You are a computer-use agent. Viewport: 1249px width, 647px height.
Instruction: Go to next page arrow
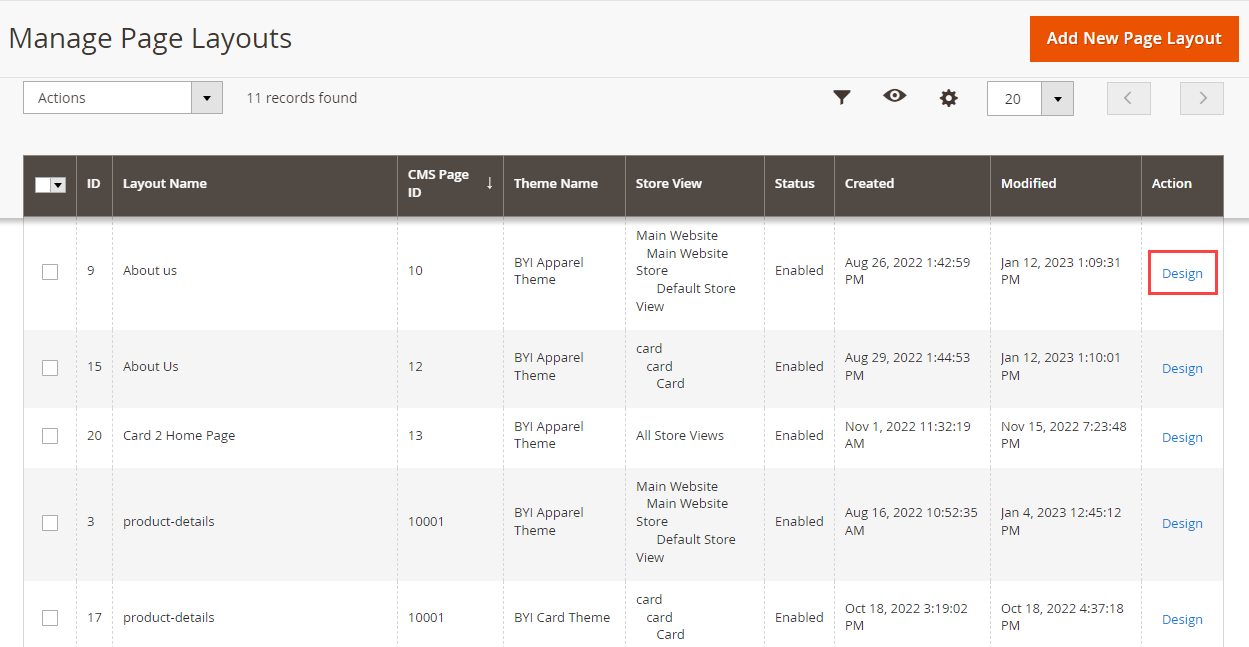click(x=1202, y=98)
